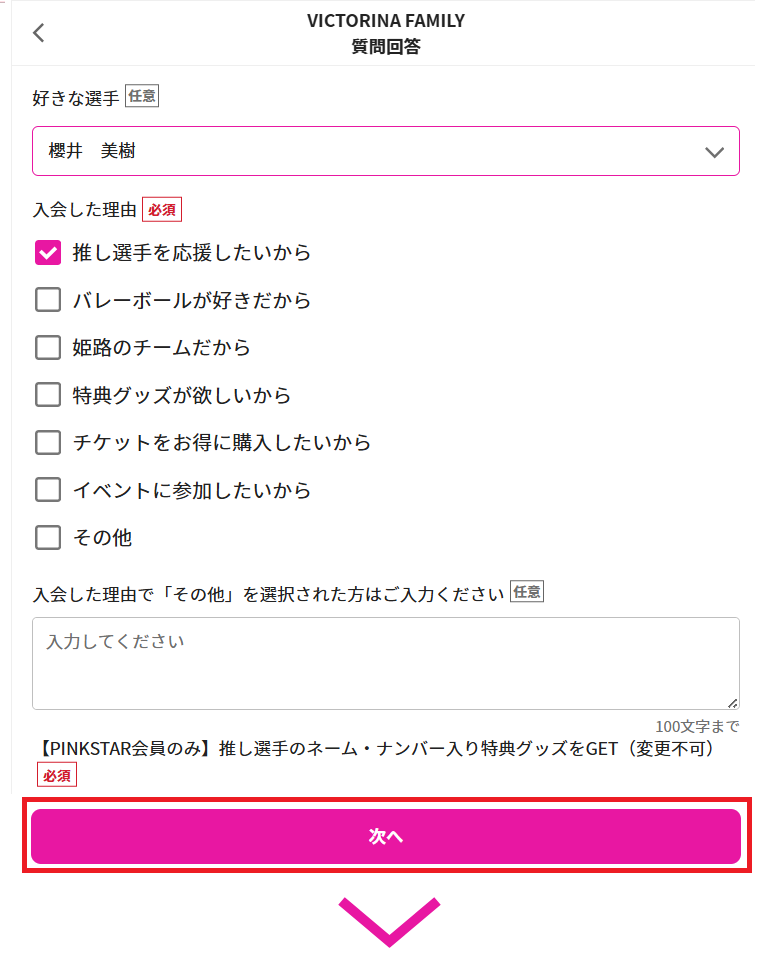Open the 好きな選手 player dropdown
The image size is (766, 964).
[385, 151]
